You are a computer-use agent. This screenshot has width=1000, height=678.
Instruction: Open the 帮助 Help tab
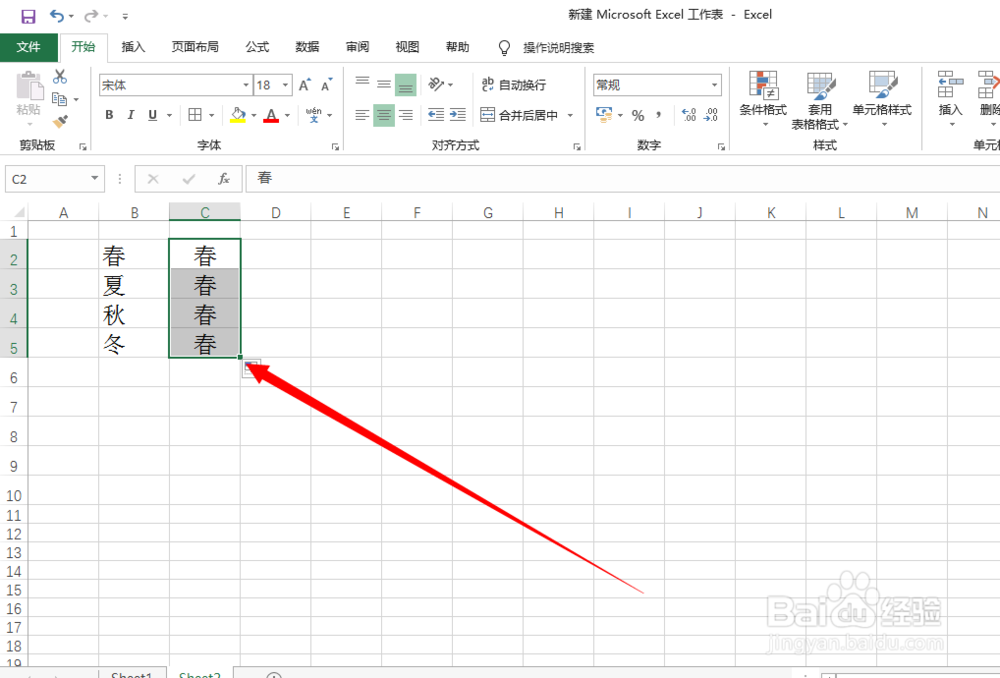[457, 47]
